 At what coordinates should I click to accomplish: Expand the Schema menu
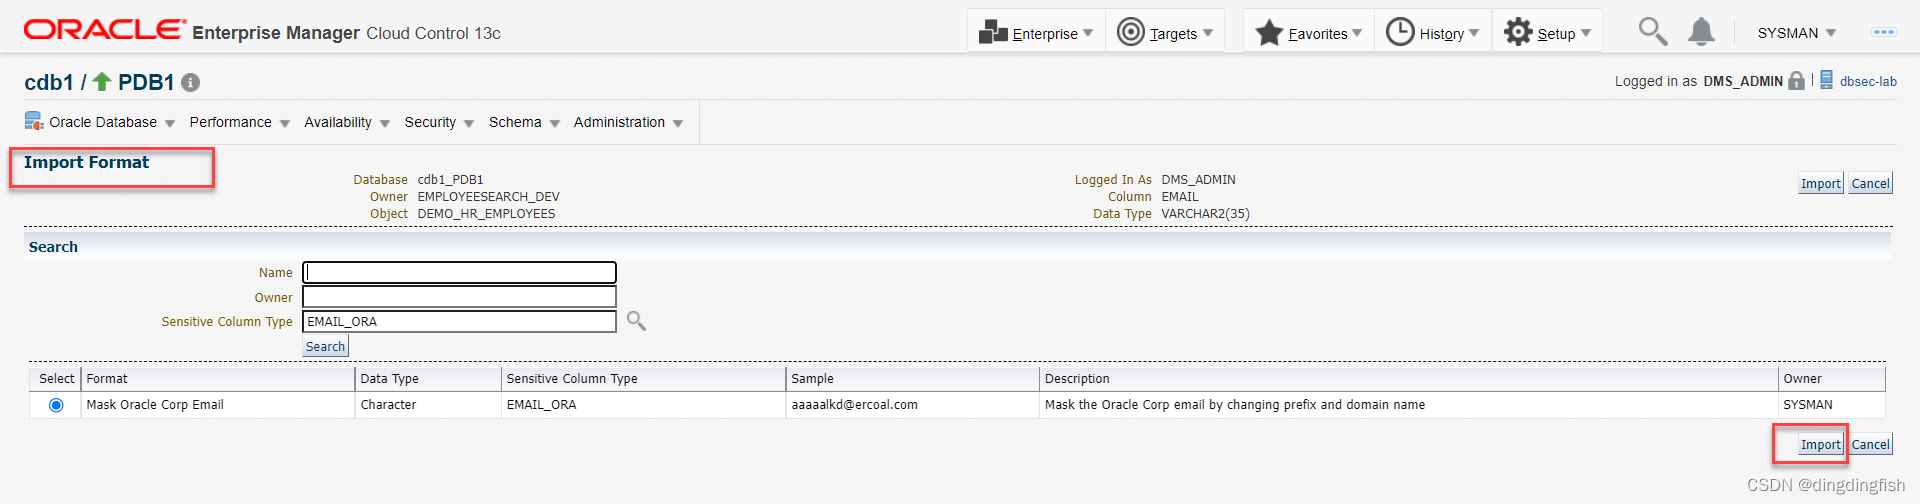click(x=524, y=122)
